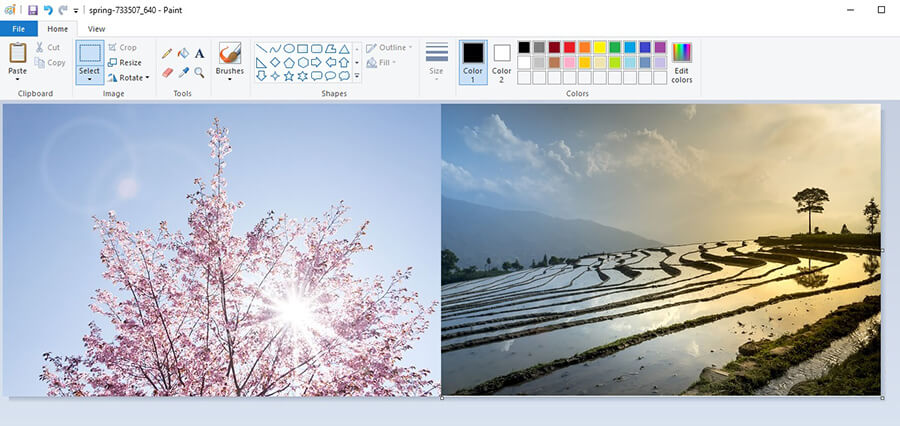Choose the Down arrow shape
Image resolution: width=900 pixels, height=426 pixels.
point(261,76)
